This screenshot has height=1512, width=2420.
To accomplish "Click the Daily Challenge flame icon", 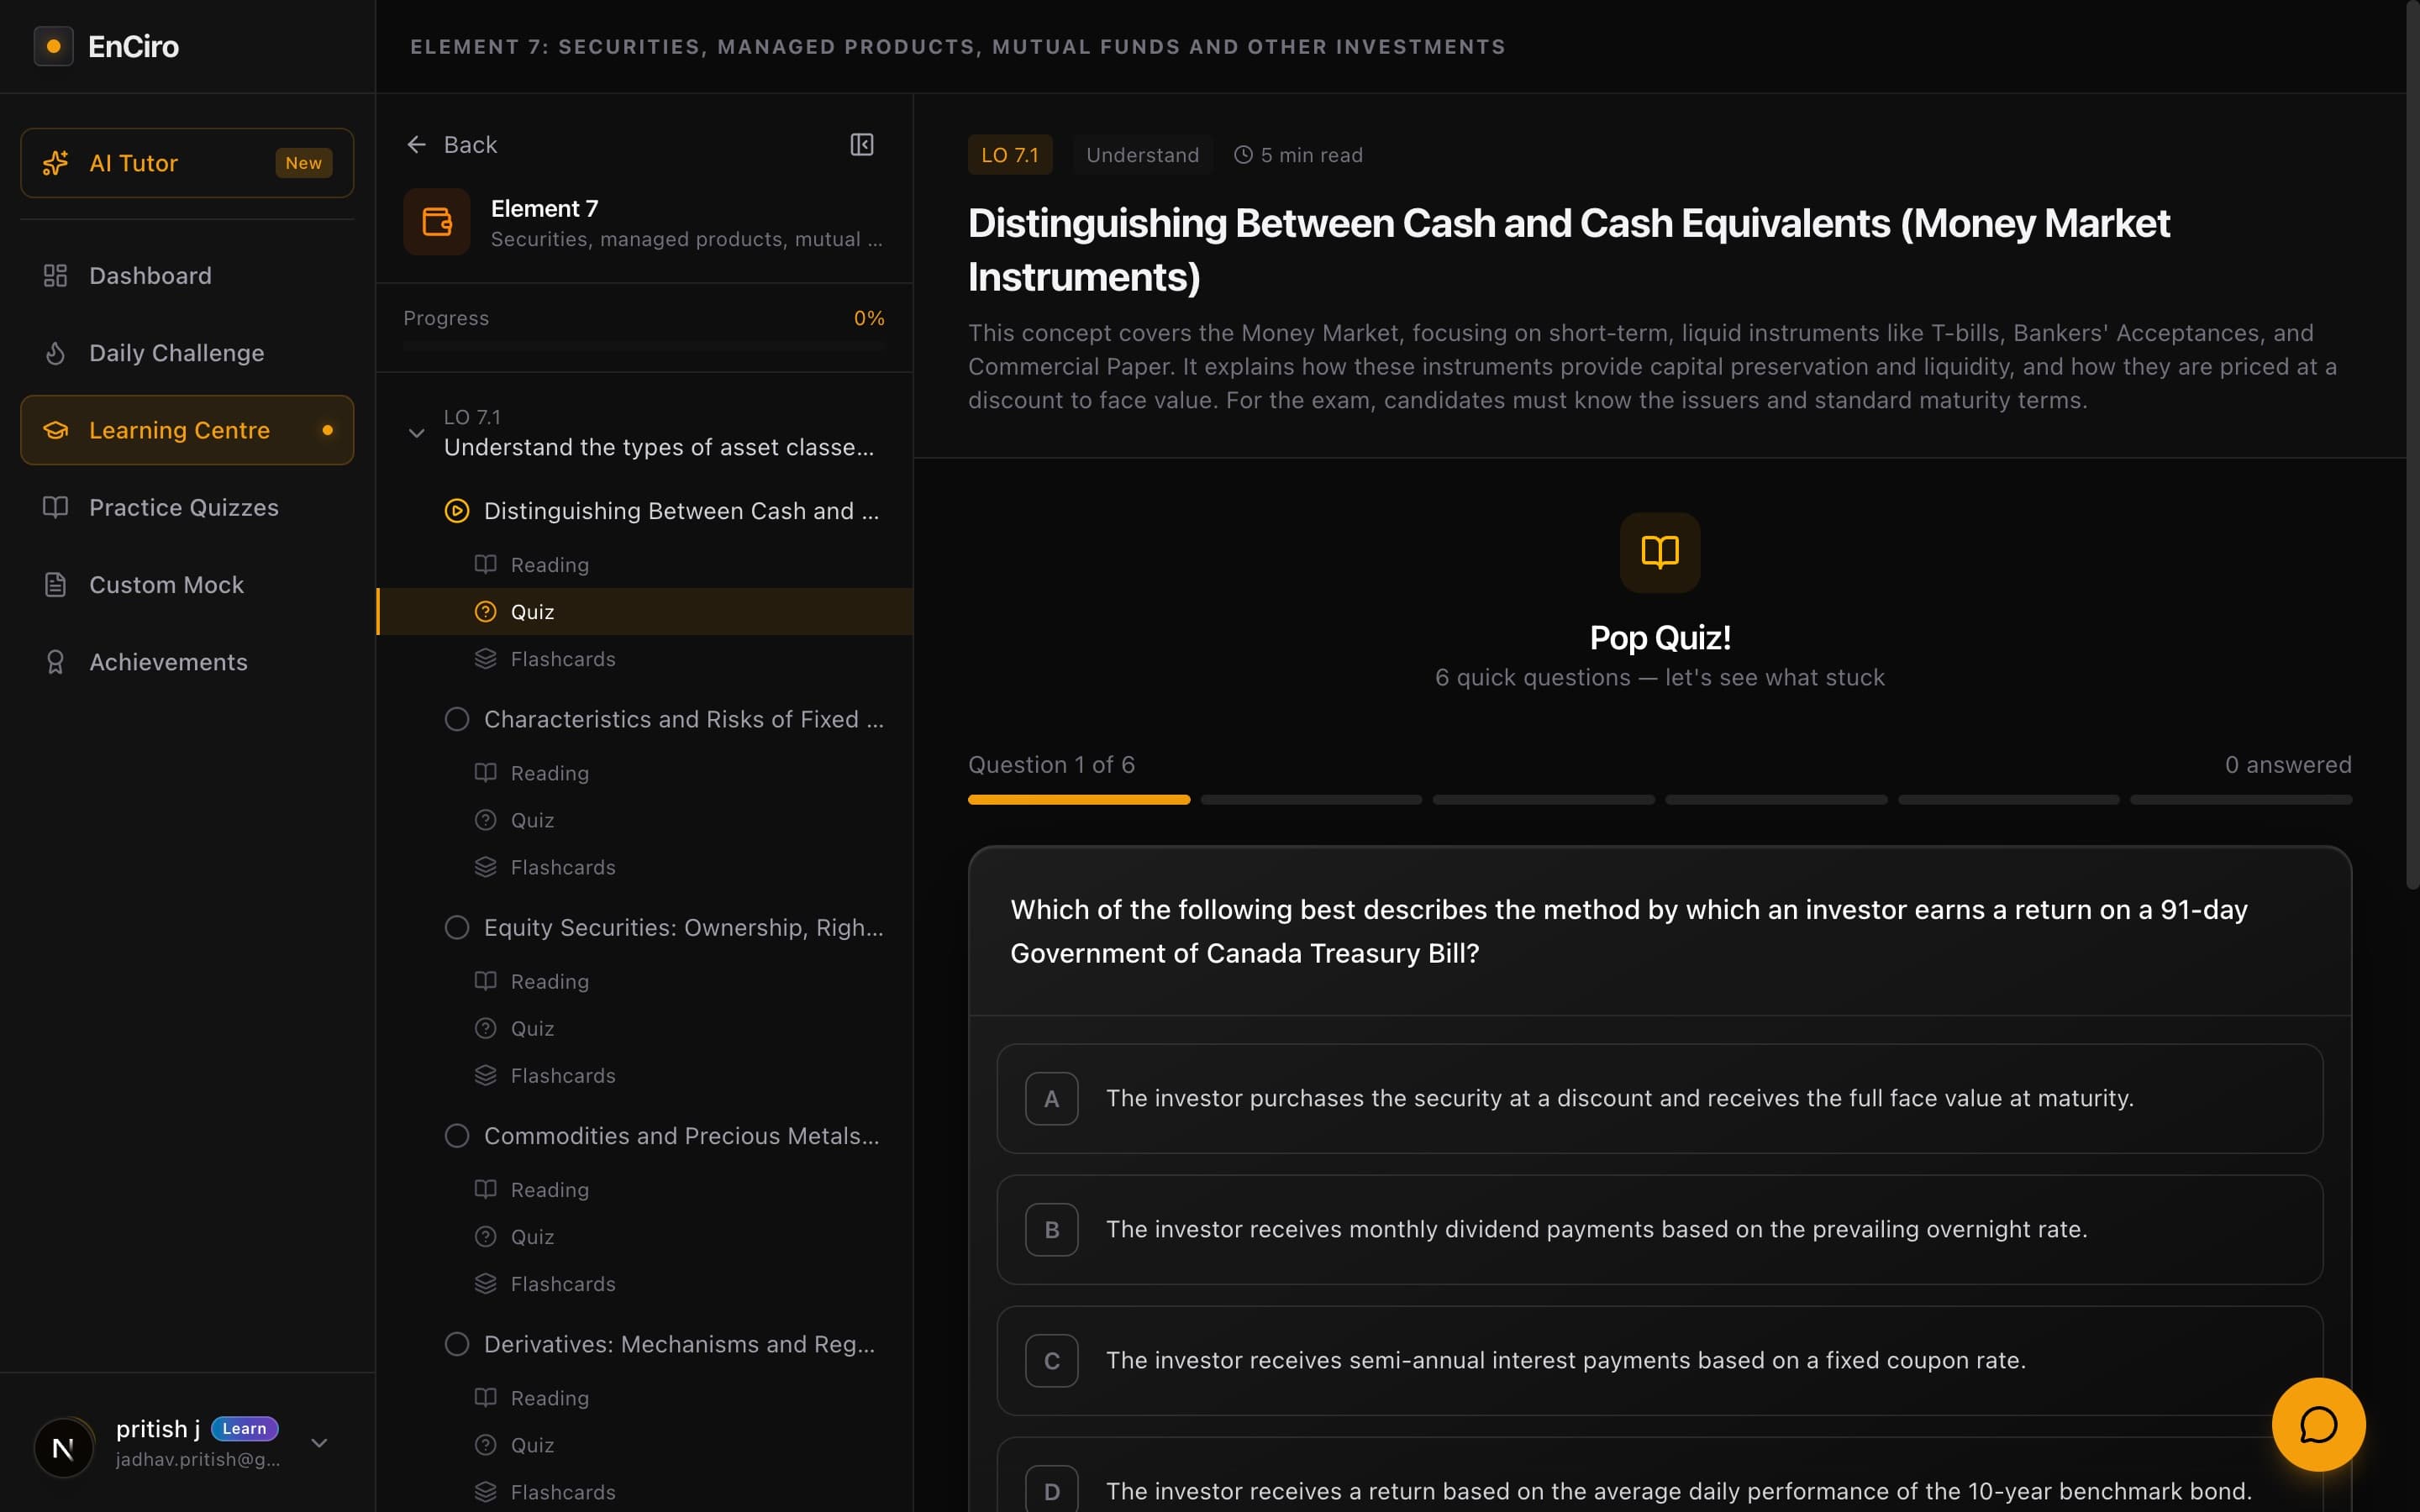I will [x=55, y=353].
